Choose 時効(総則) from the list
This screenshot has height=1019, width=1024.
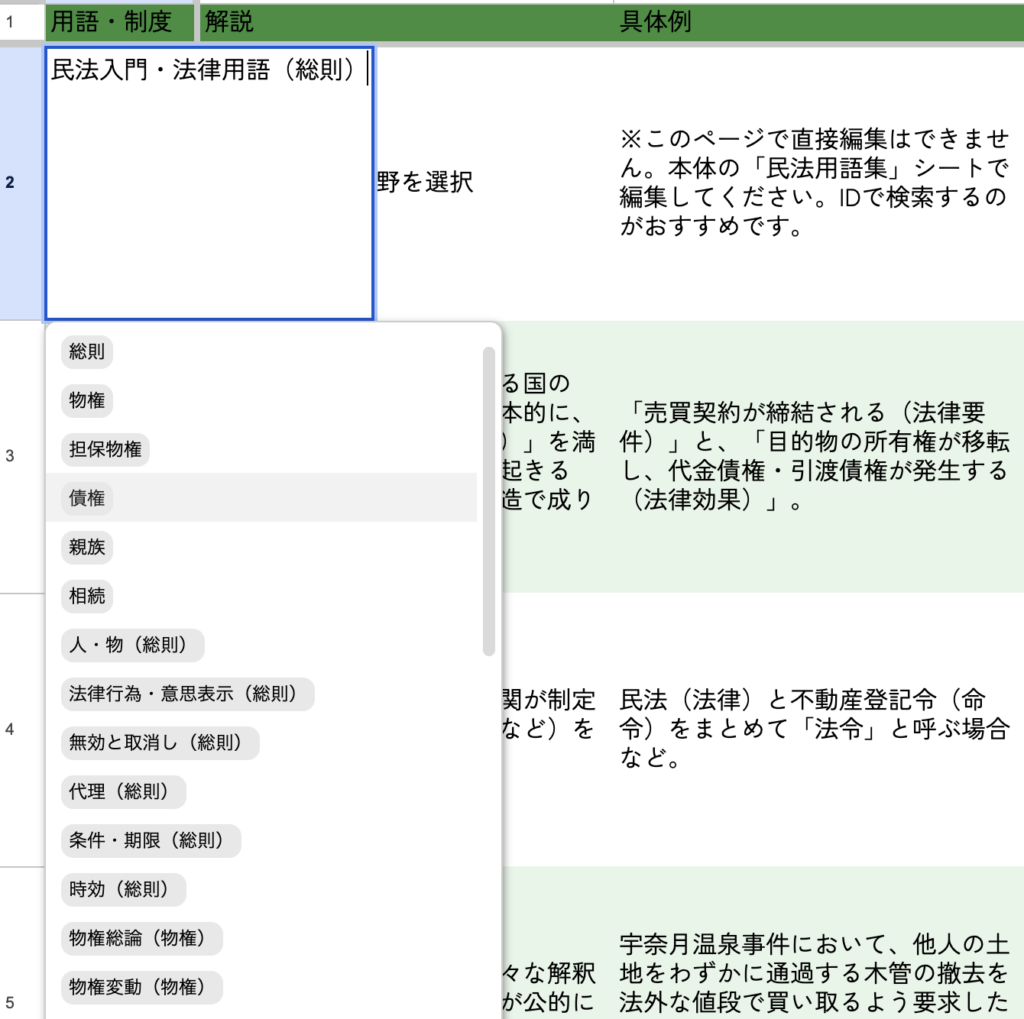coord(123,889)
